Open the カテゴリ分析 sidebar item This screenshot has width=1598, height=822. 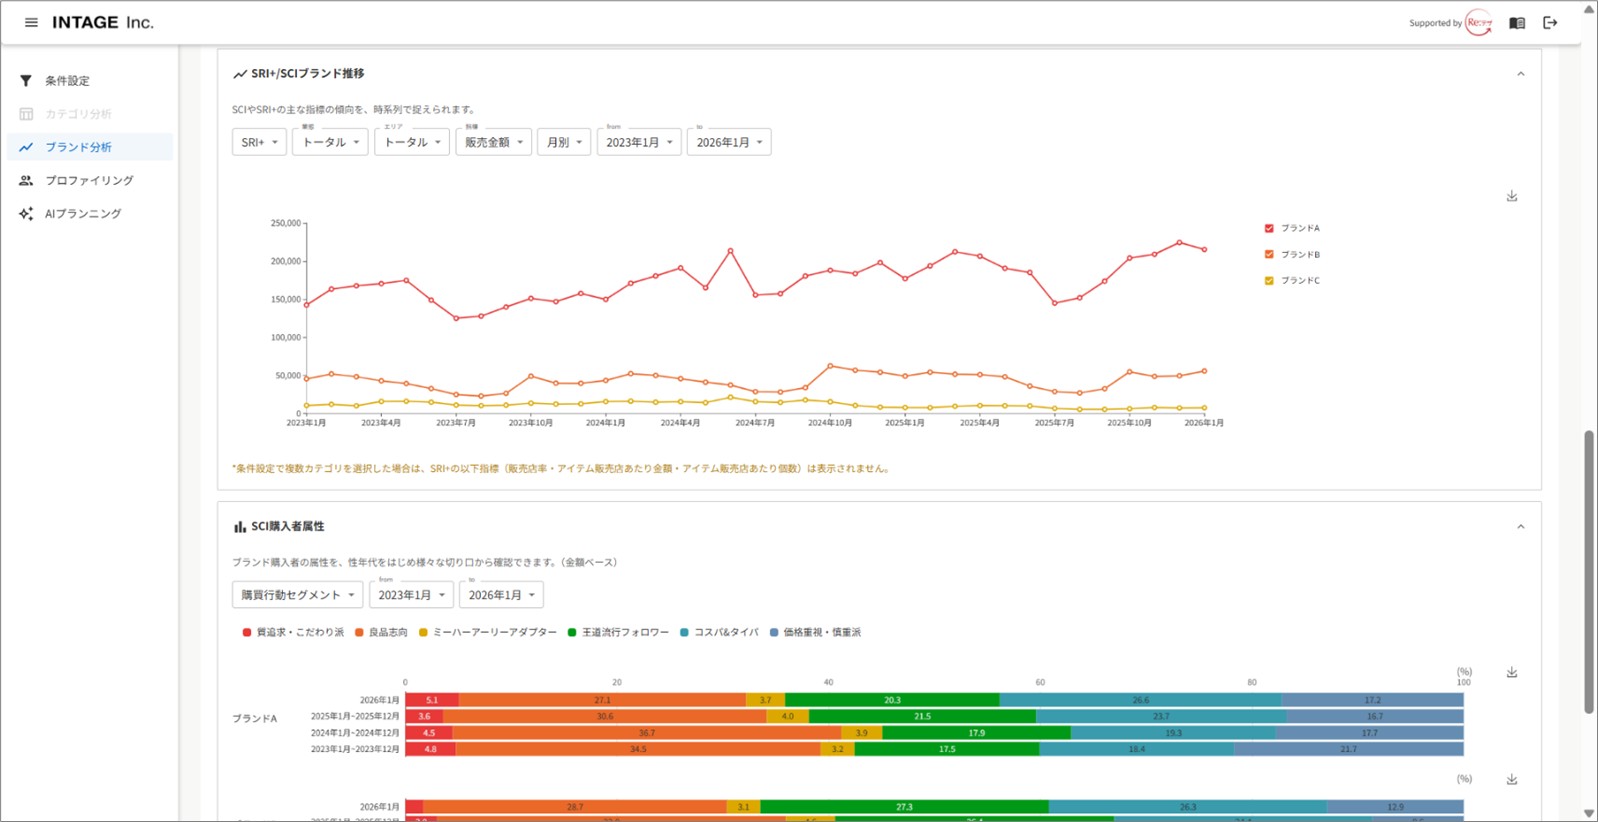78,114
